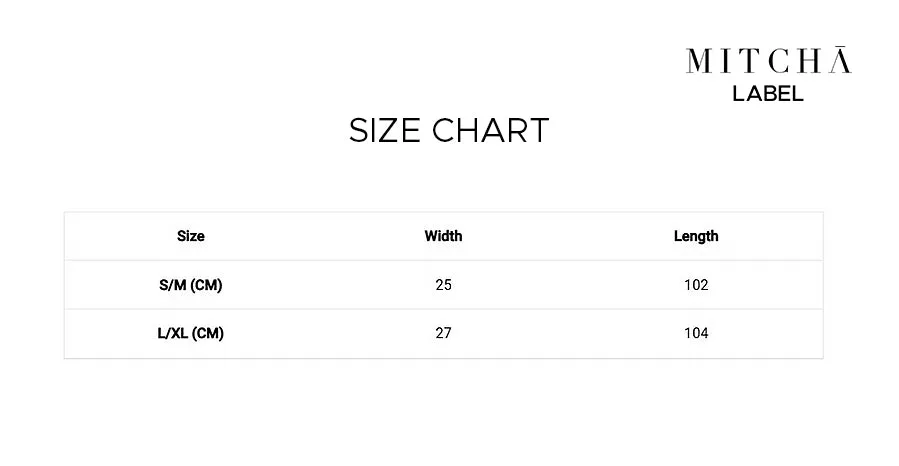Viewport: 899px width, 466px height.
Task: Select the S/M (CM) row label
Action: [191, 285]
